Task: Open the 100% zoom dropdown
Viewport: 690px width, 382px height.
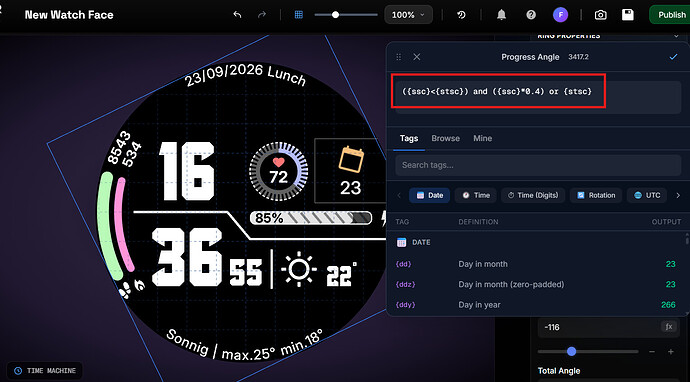Action: [408, 15]
